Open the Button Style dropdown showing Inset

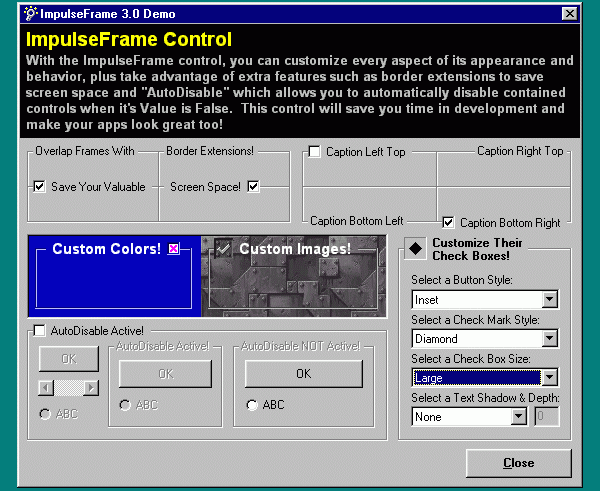coord(549,299)
